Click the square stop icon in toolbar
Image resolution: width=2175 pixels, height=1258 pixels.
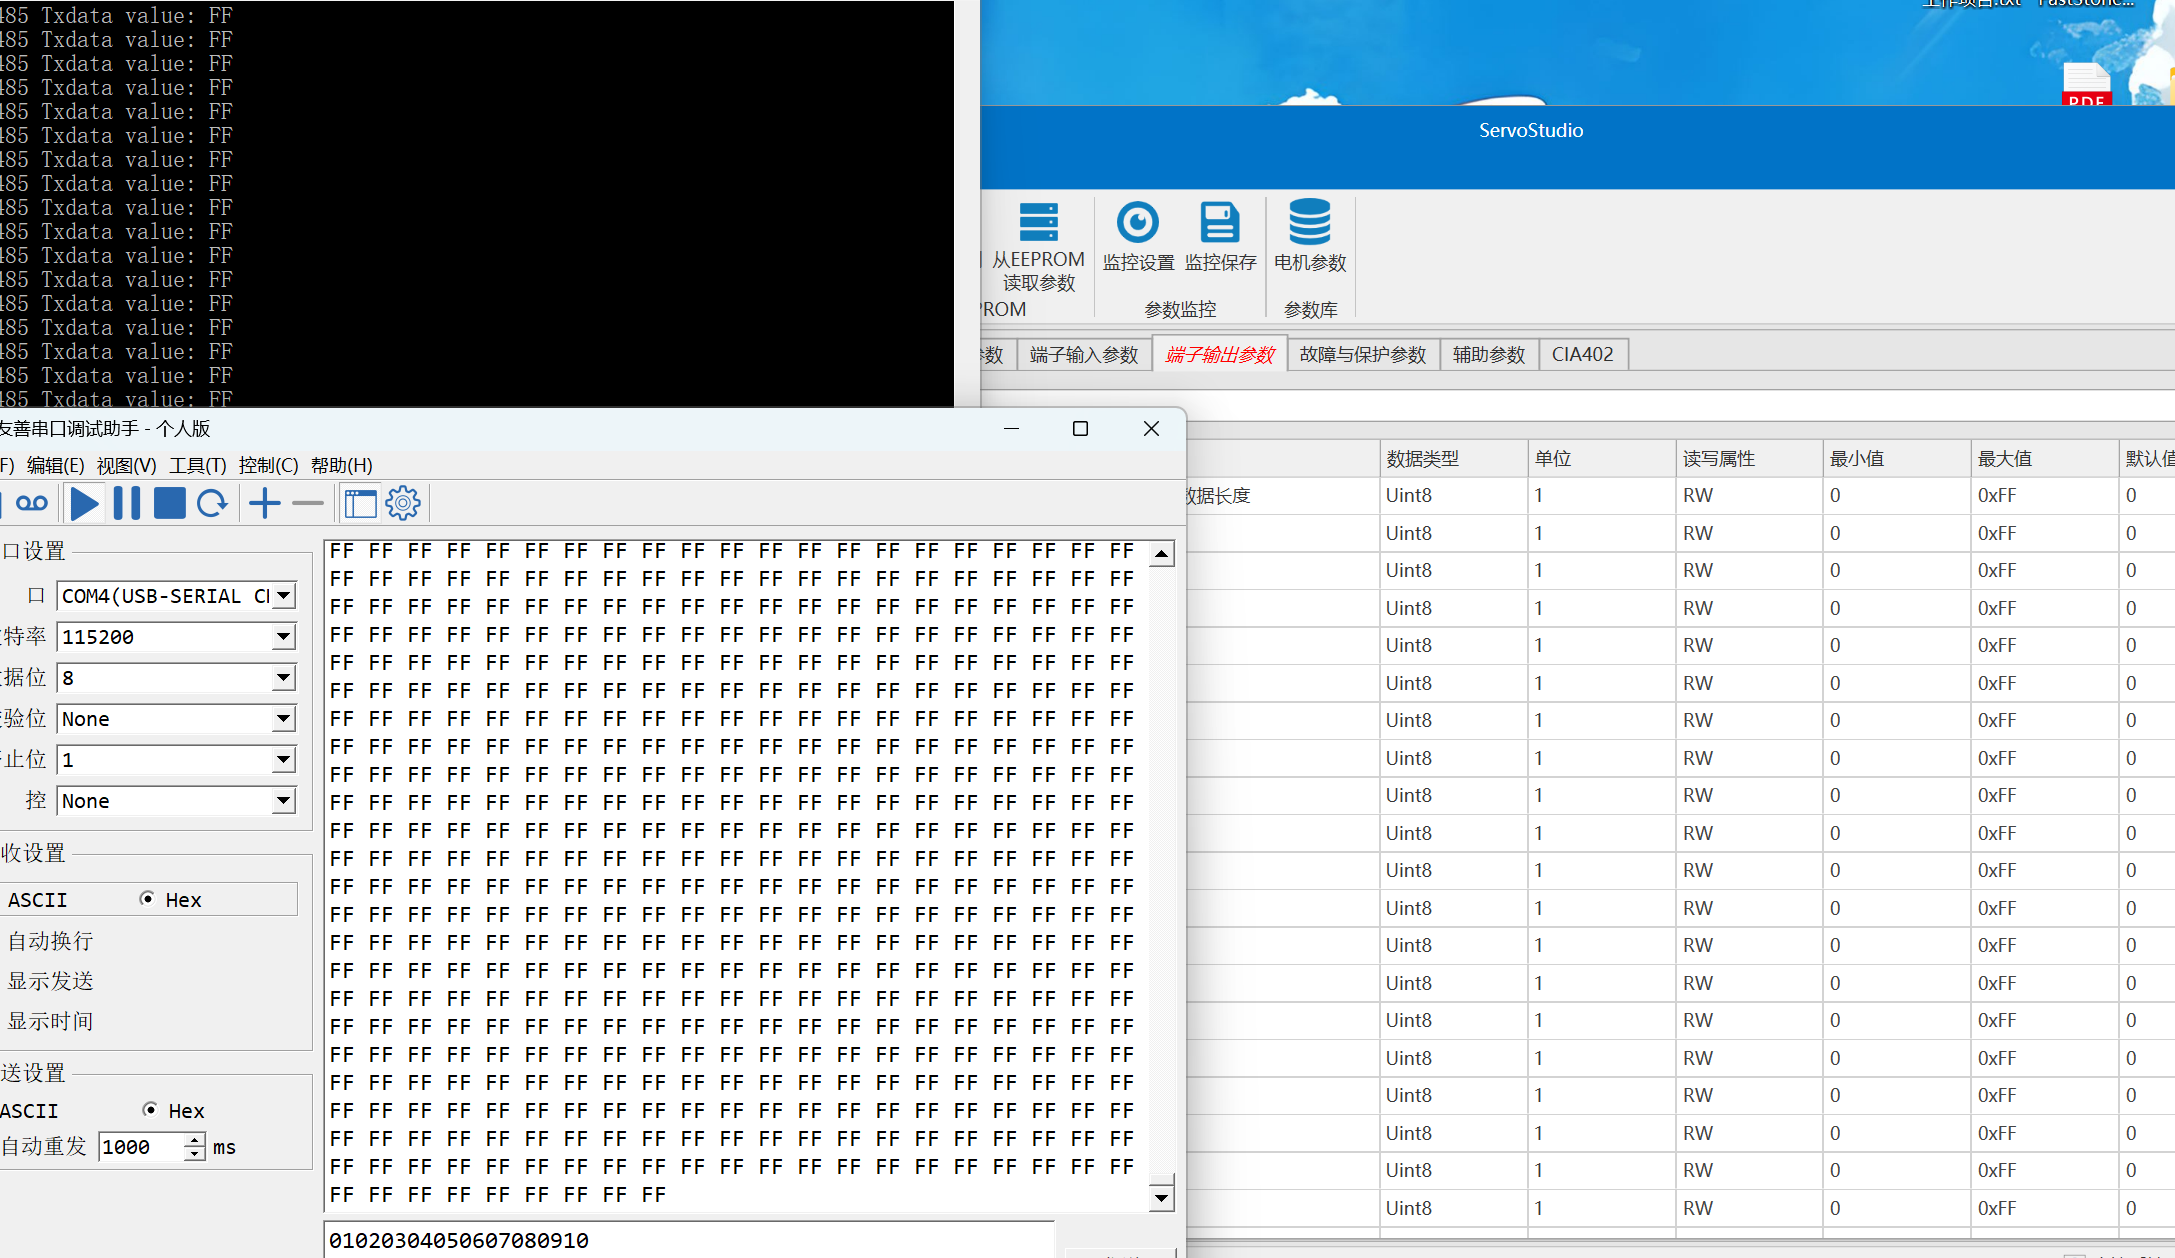(x=169, y=503)
